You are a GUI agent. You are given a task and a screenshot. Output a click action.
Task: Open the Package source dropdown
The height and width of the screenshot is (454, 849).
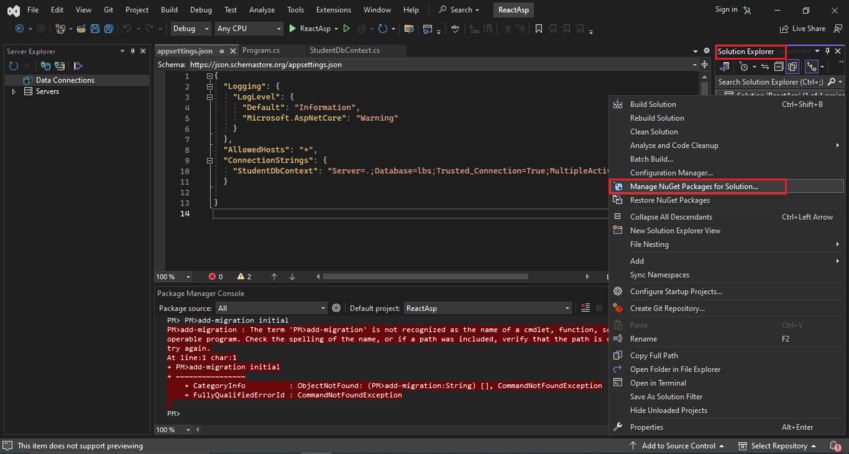pos(272,308)
